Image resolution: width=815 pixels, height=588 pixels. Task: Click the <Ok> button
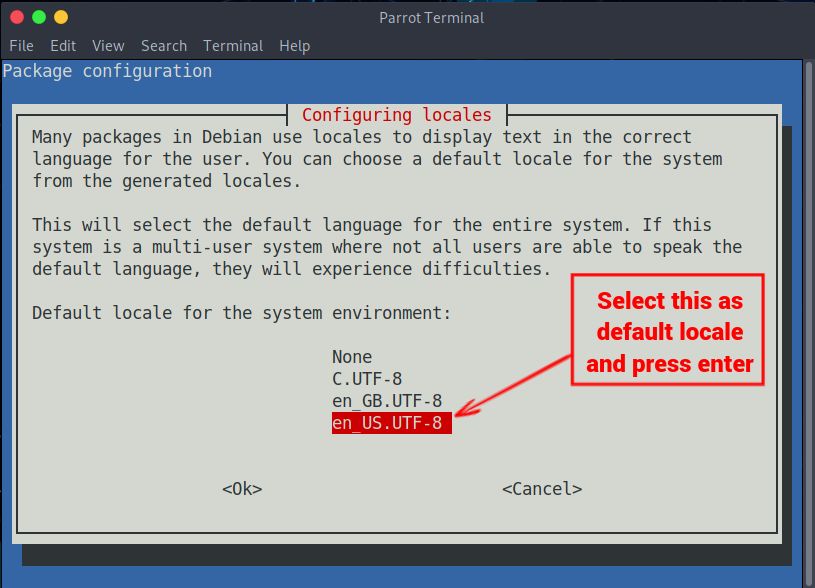point(240,488)
